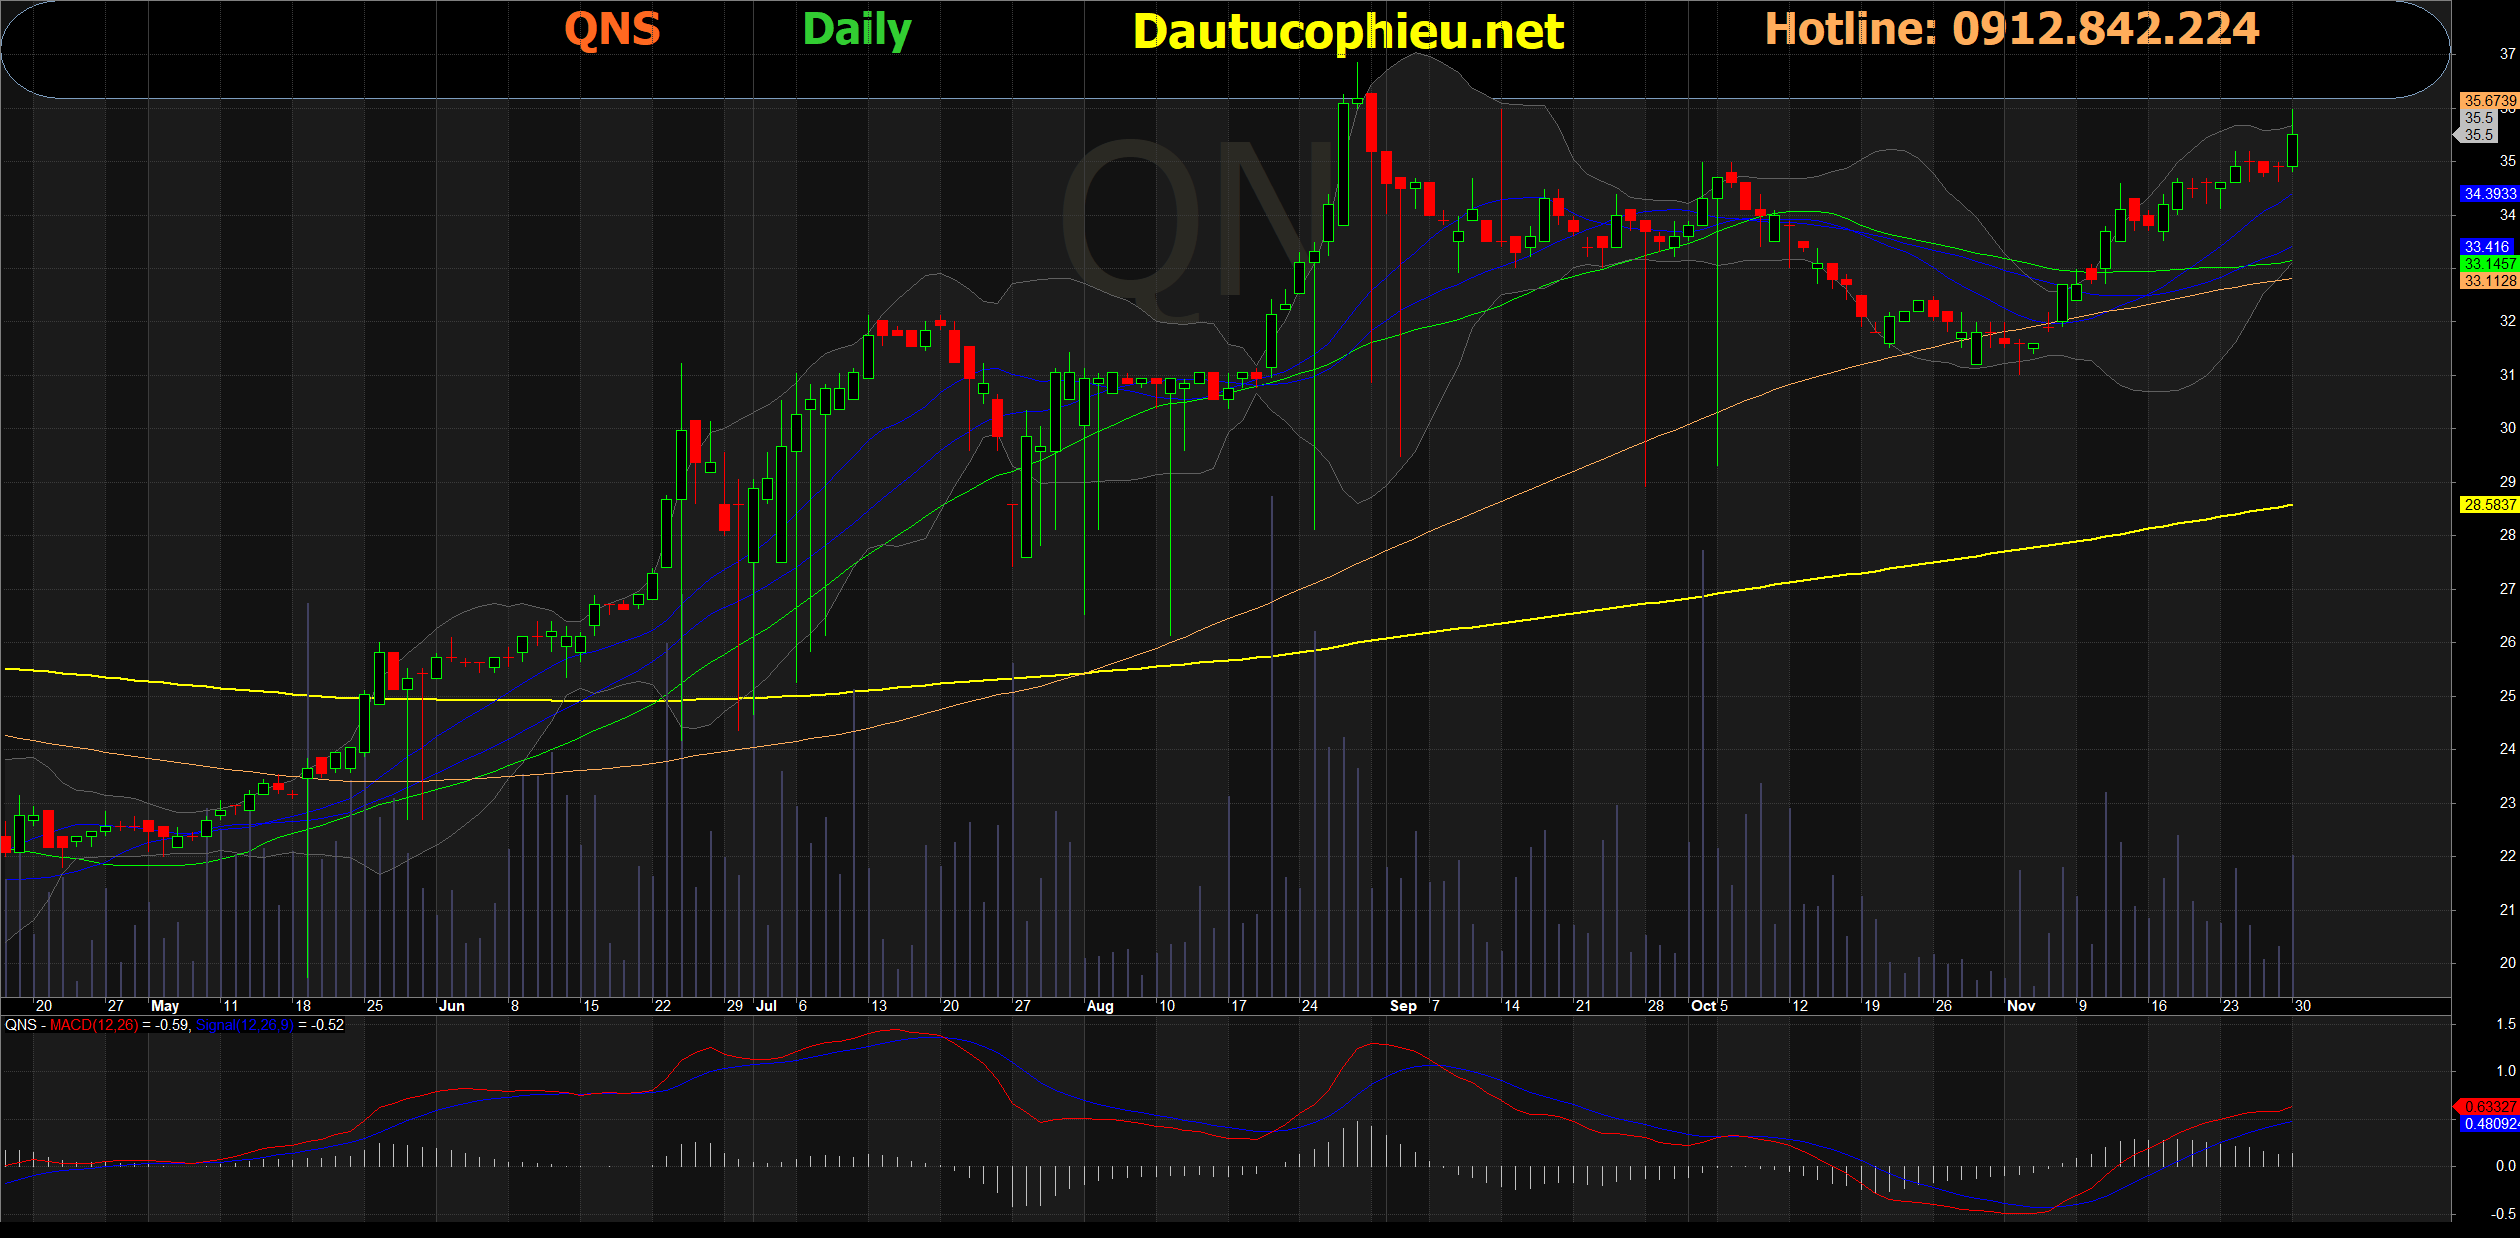Screen dimensions: 2520x1238
Task: Click the Nov marker on date axis
Action: [2020, 1006]
